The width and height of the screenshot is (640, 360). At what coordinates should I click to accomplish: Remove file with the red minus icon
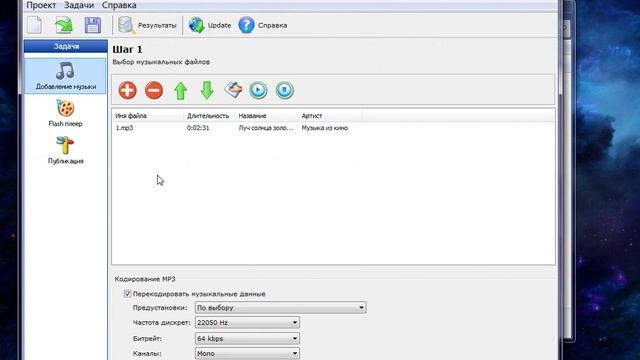point(154,90)
